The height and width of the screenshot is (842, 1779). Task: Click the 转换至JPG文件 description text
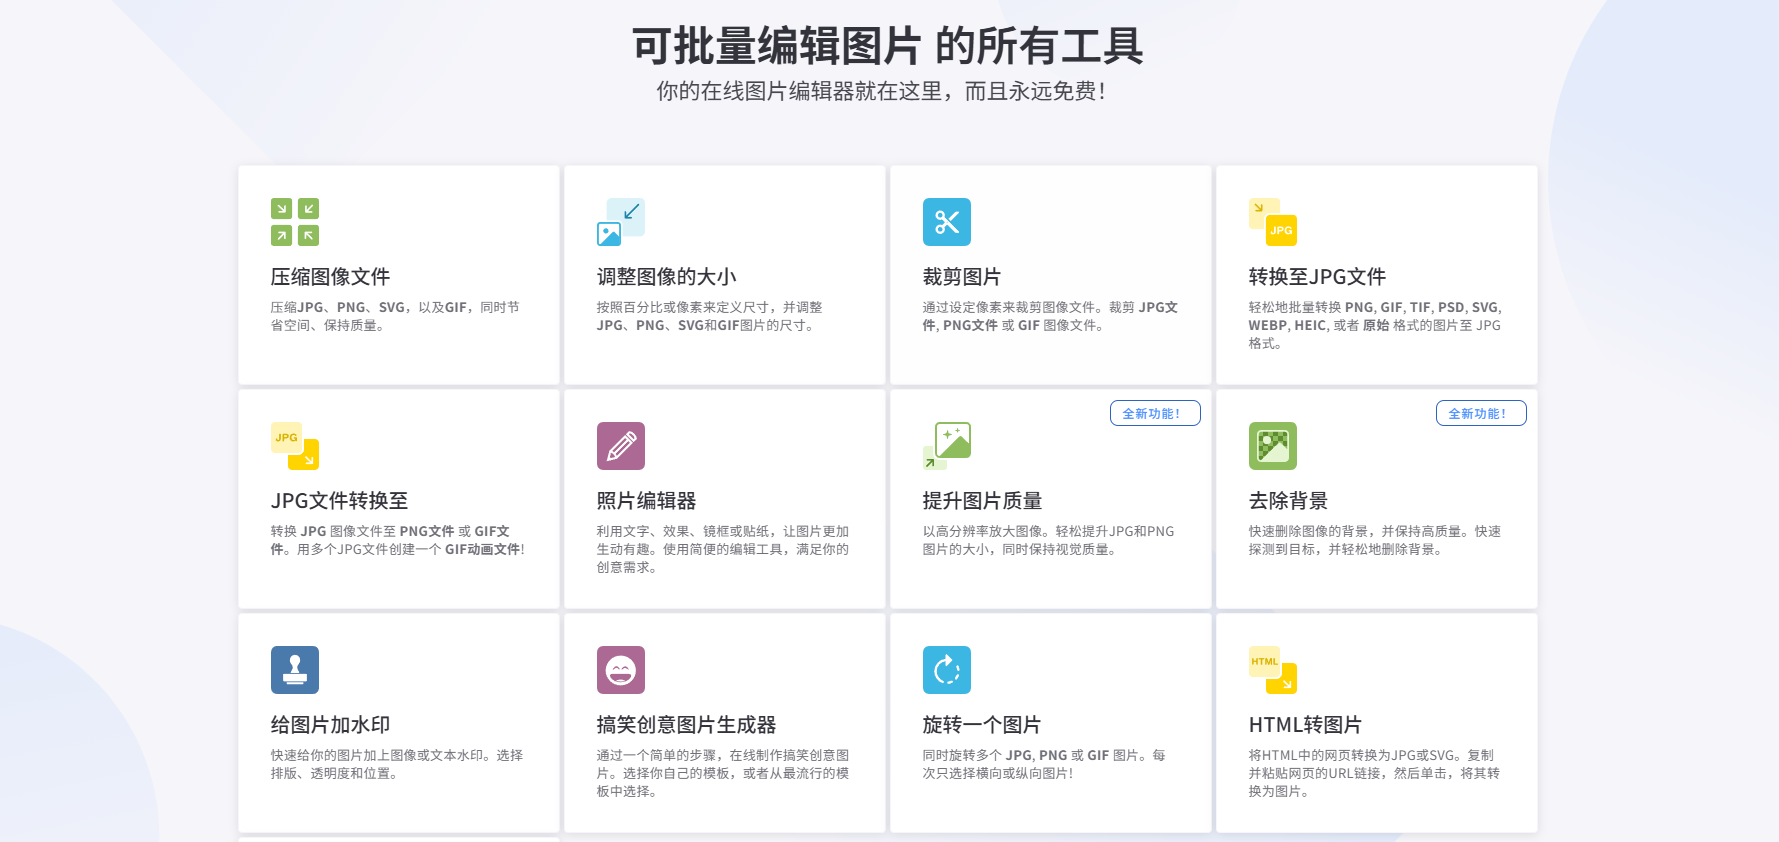pyautogui.click(x=1375, y=325)
